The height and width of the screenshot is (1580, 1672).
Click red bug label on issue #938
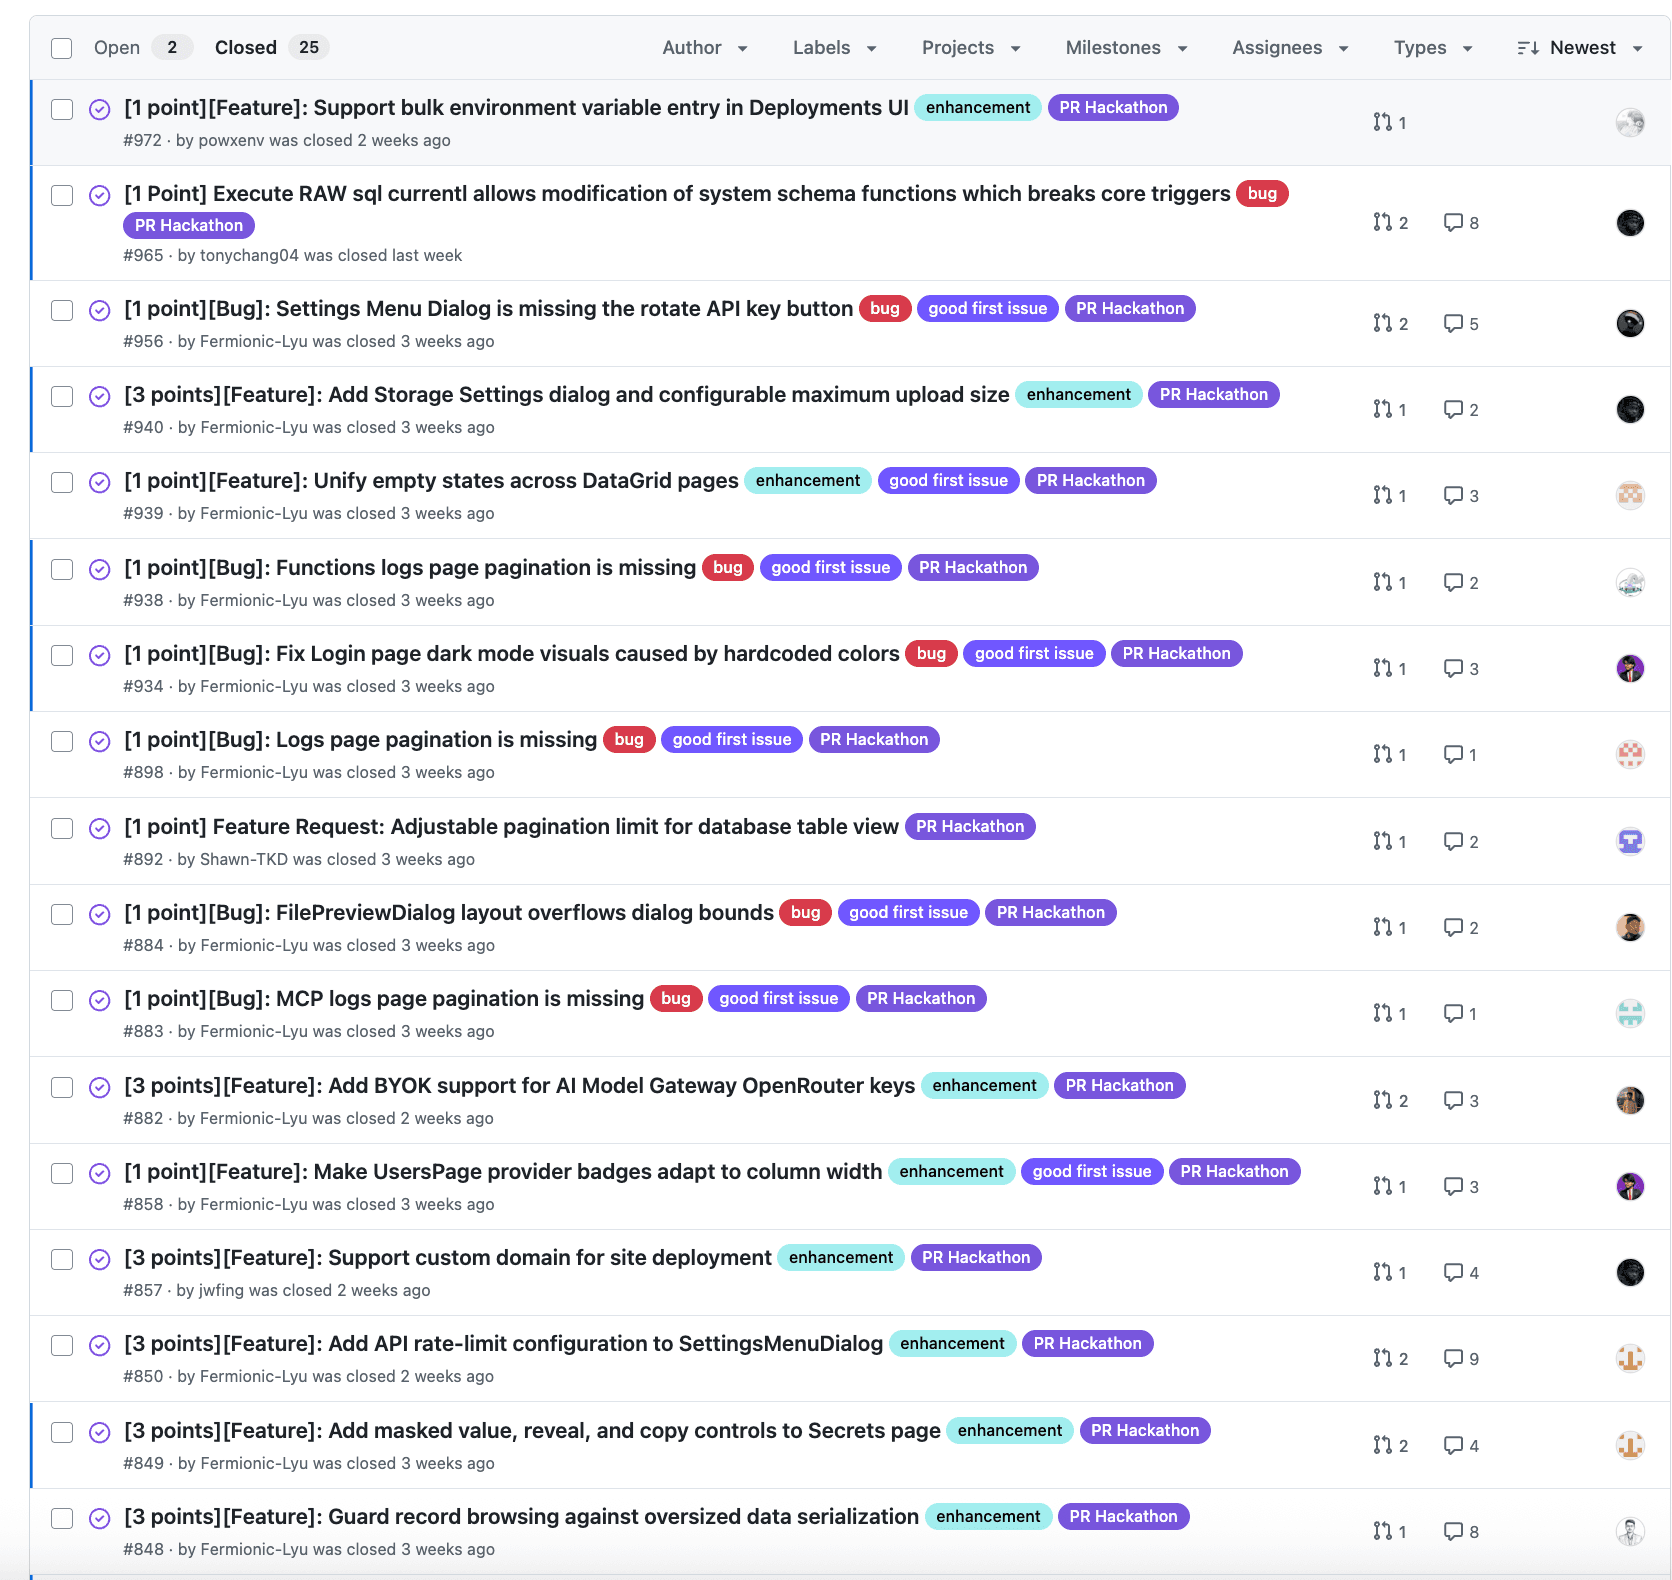click(x=727, y=568)
